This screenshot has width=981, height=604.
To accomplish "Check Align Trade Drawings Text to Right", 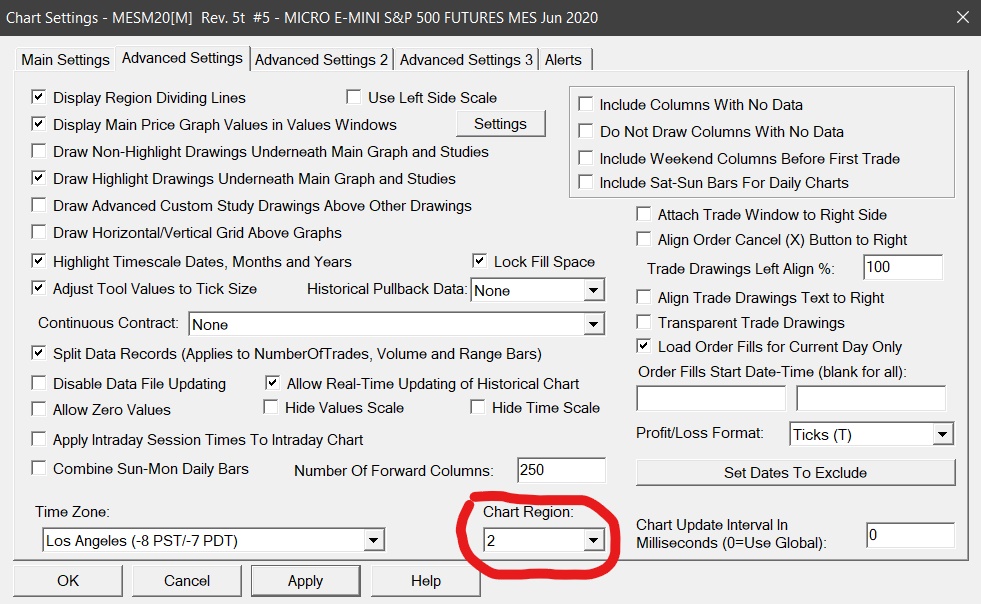I will point(643,297).
